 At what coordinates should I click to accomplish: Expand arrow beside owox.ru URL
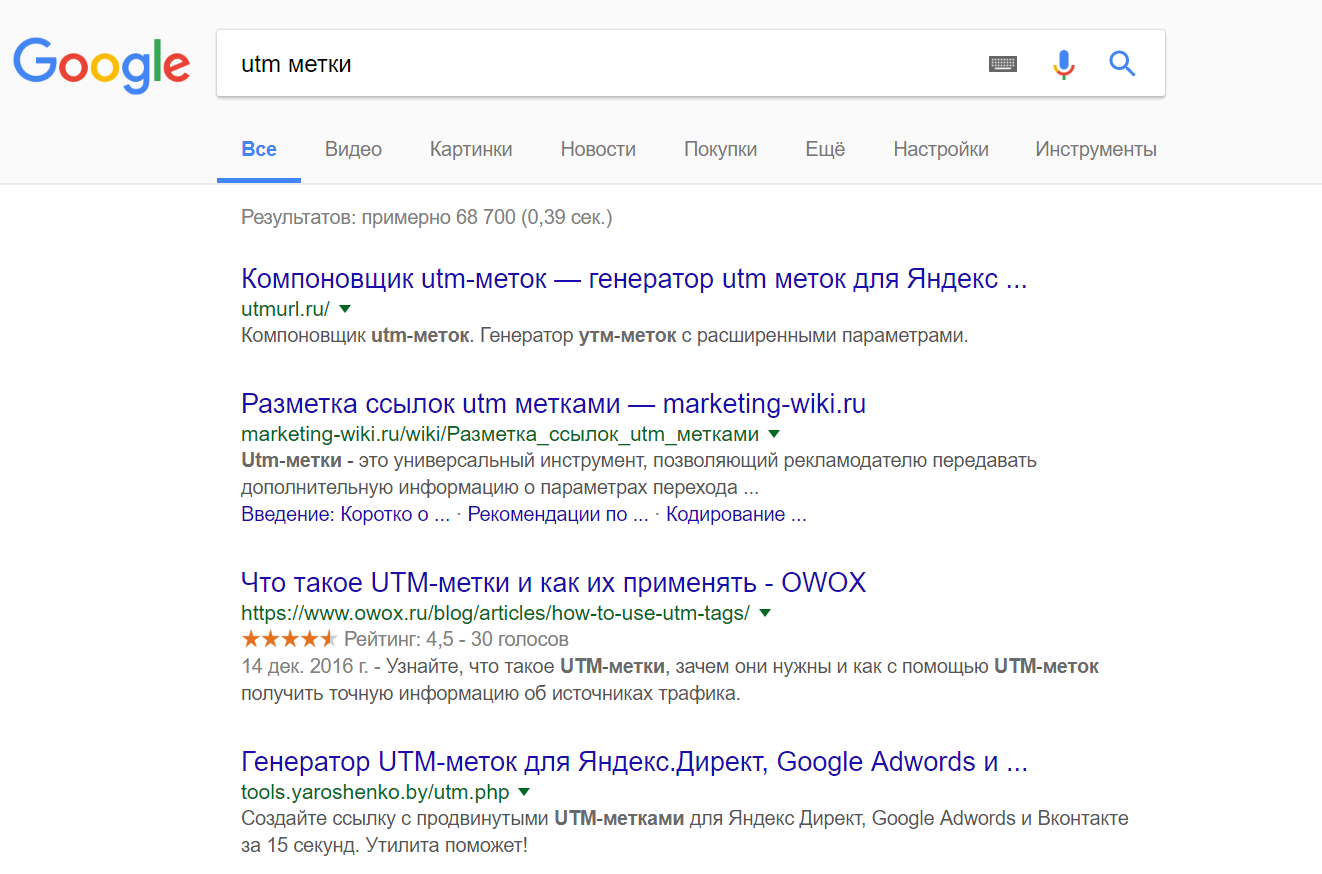pos(765,612)
